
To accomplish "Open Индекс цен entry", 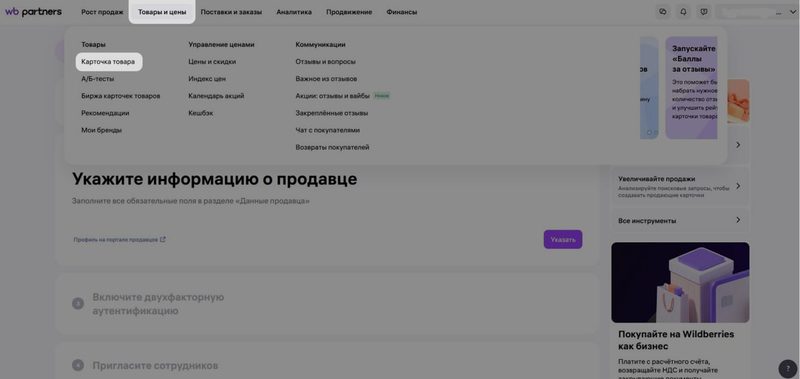I will click(x=207, y=79).
